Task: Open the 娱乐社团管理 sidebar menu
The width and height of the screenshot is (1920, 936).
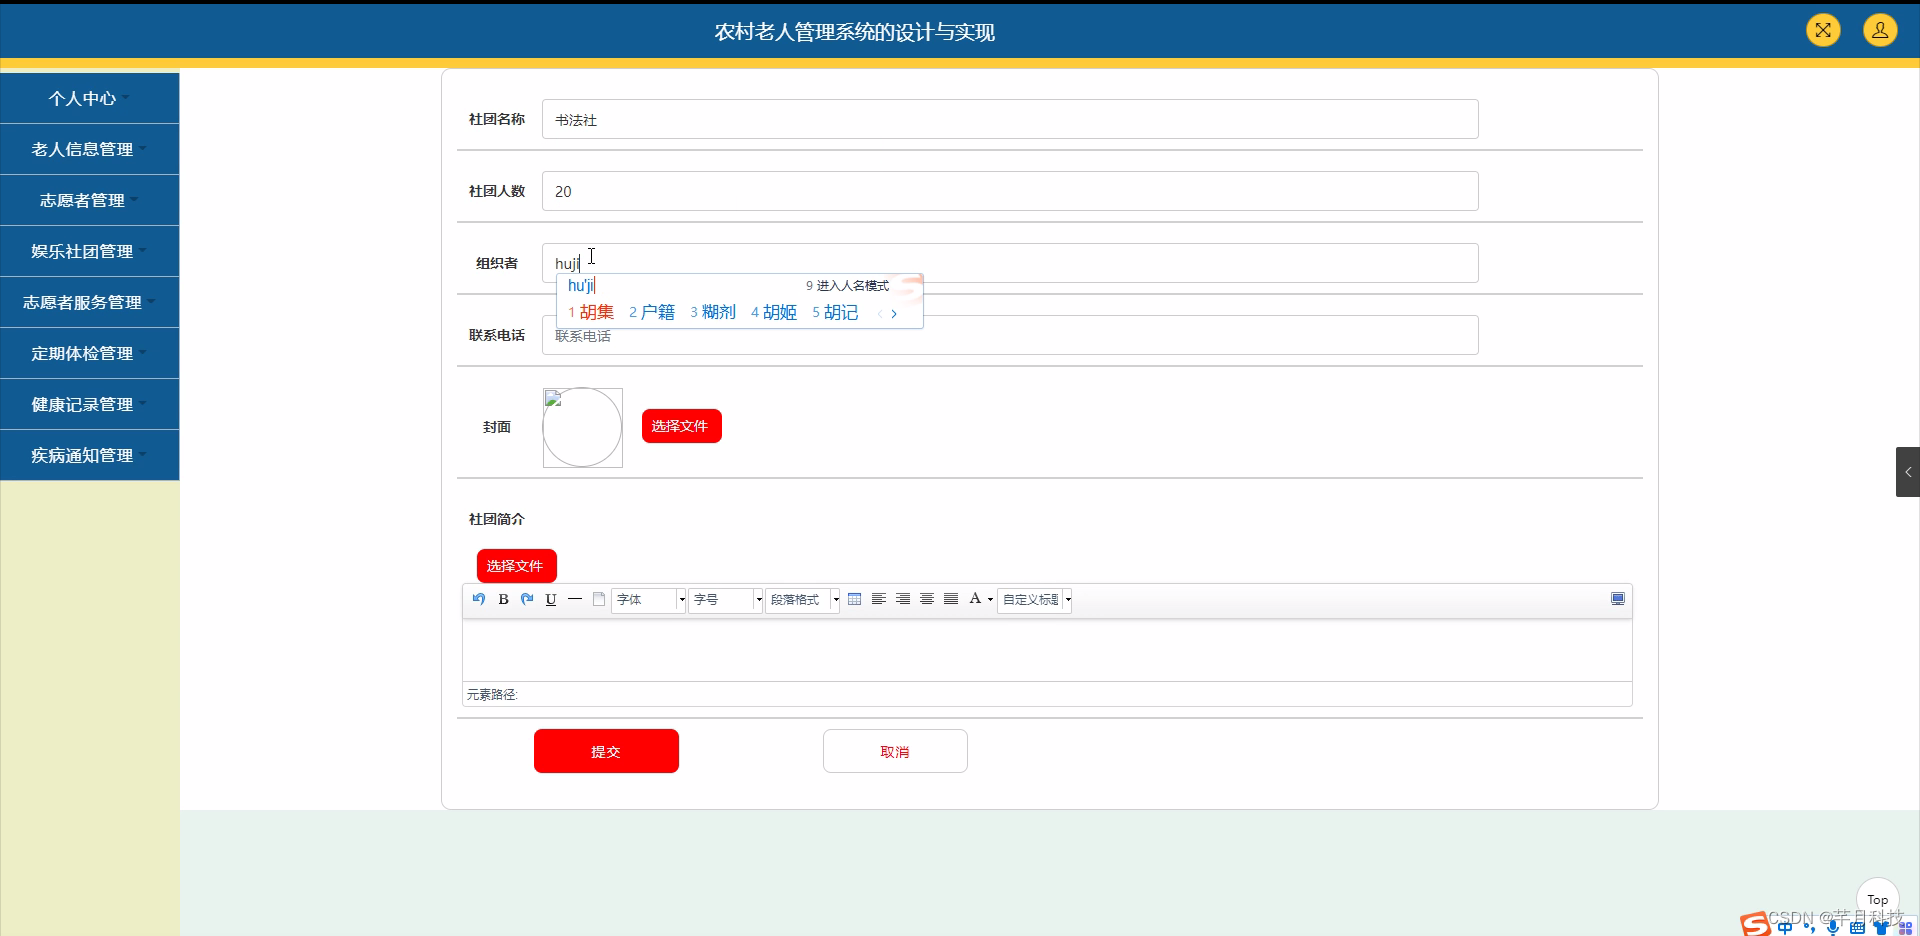Action: pos(90,251)
